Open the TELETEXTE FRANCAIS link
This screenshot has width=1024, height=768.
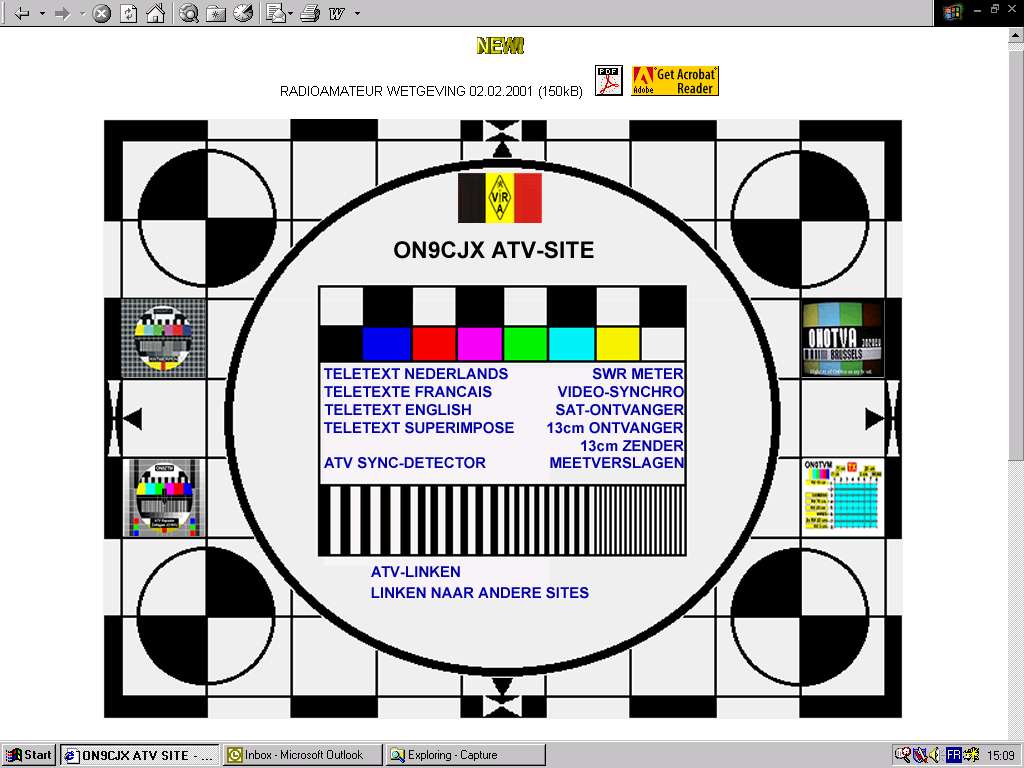[x=408, y=392]
